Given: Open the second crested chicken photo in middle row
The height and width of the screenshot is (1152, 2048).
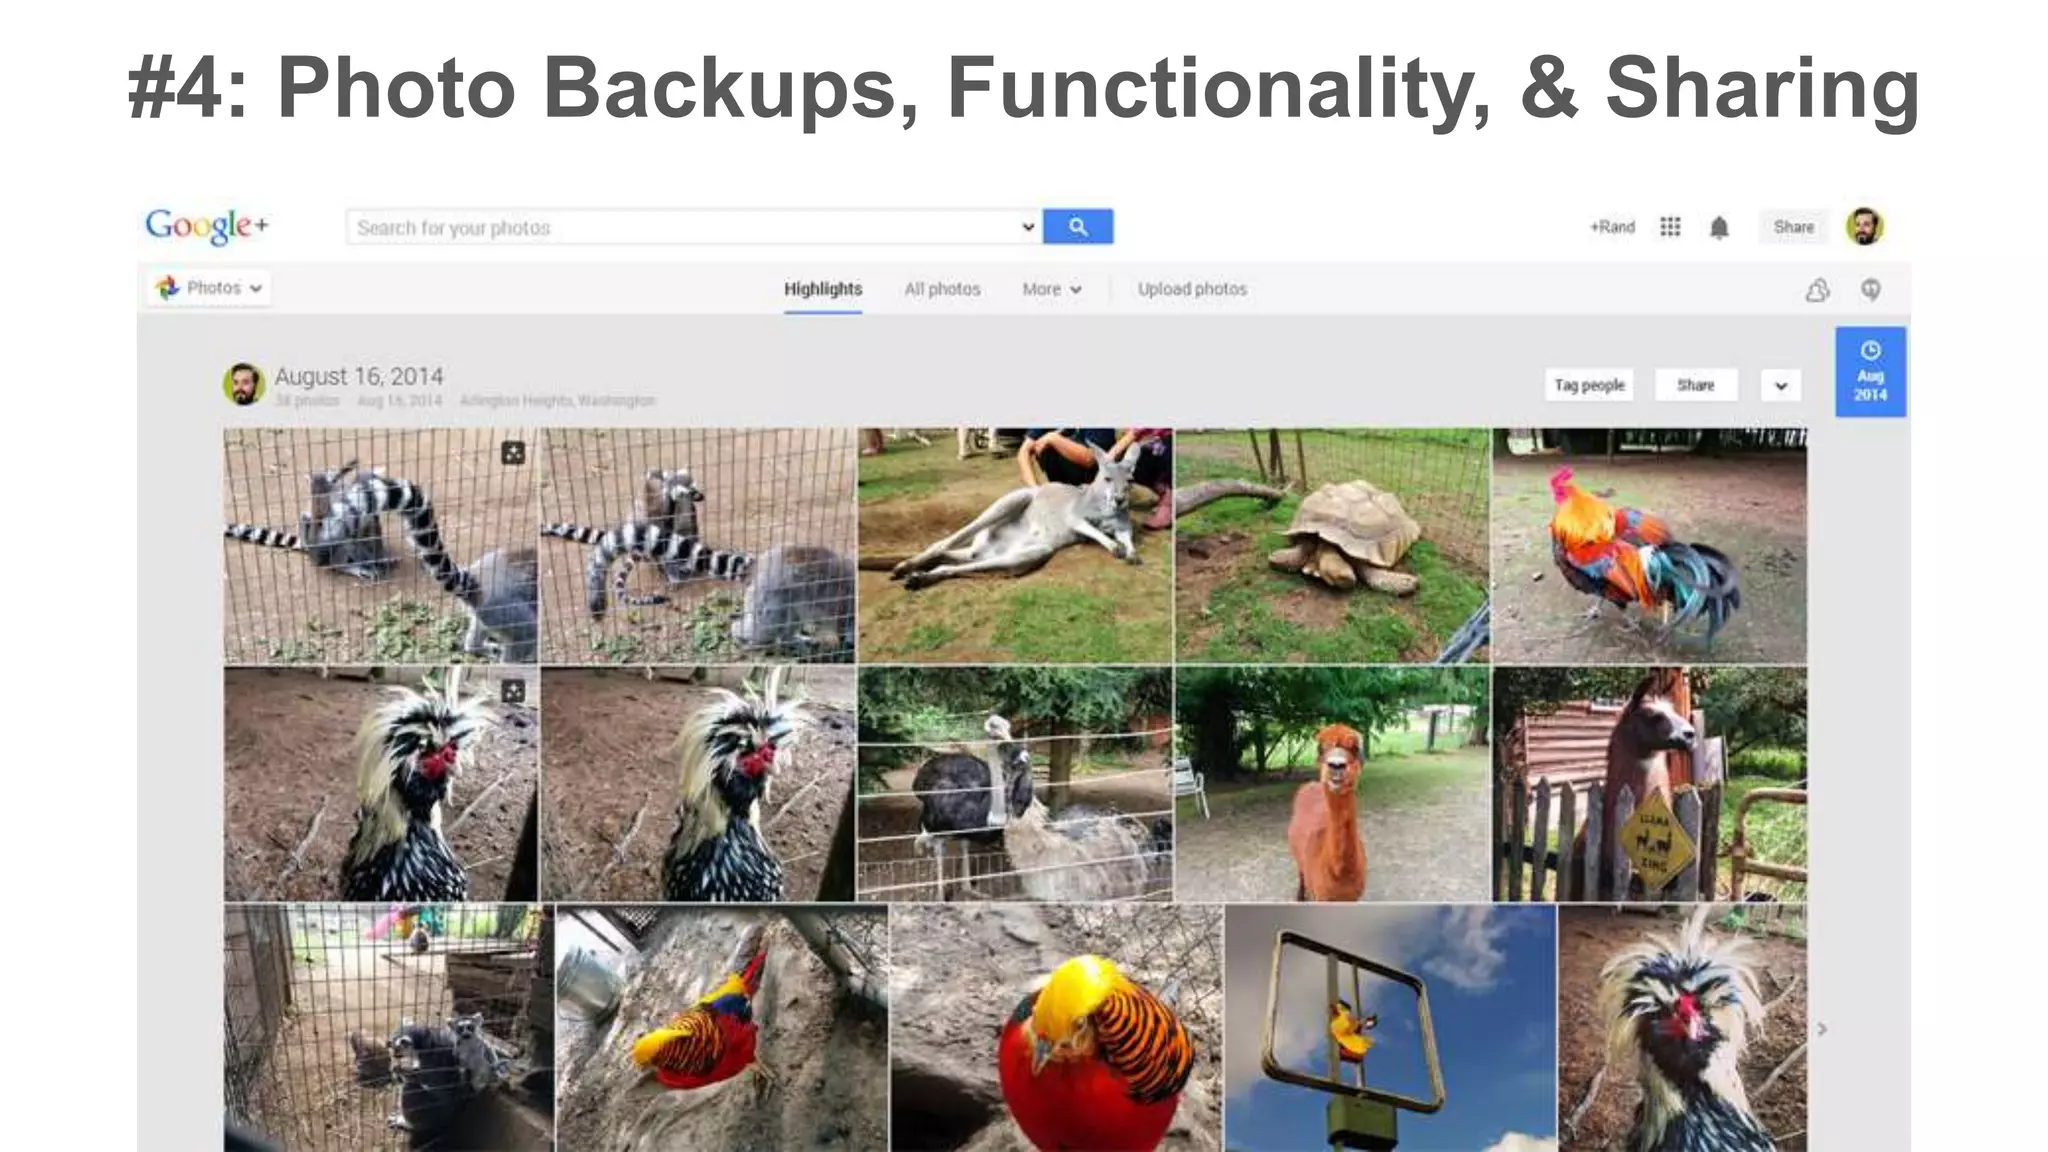Looking at the screenshot, I should 698,784.
